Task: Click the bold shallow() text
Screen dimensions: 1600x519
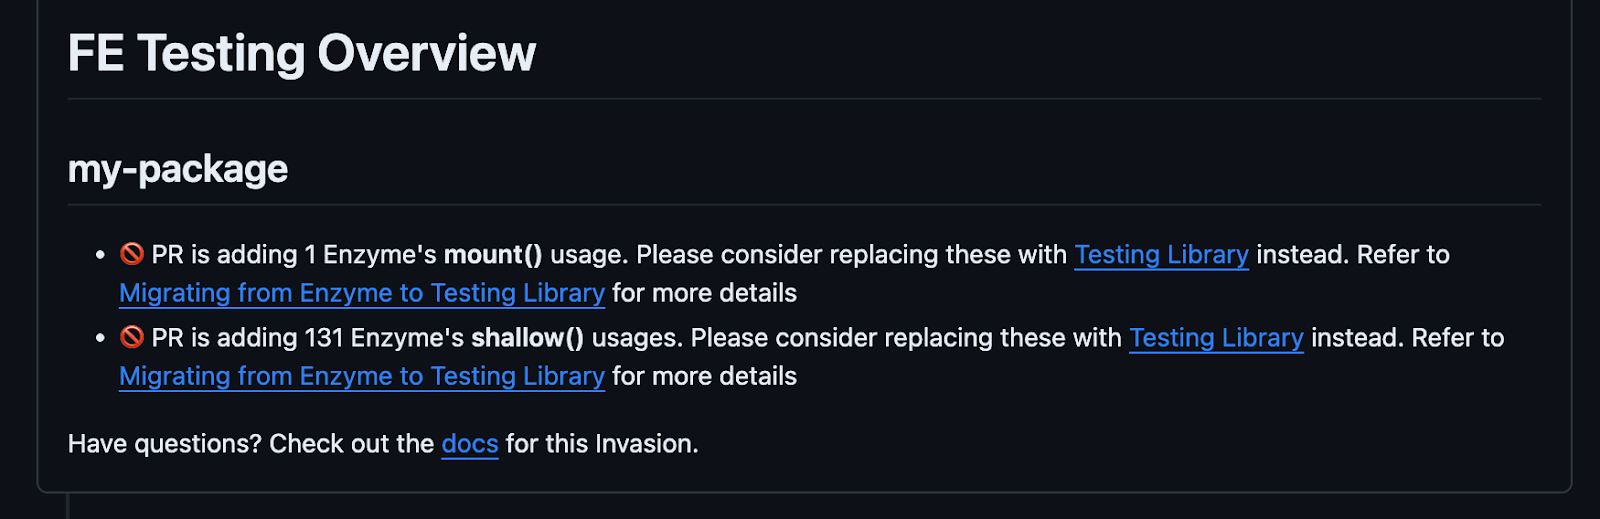Action: 527,338
